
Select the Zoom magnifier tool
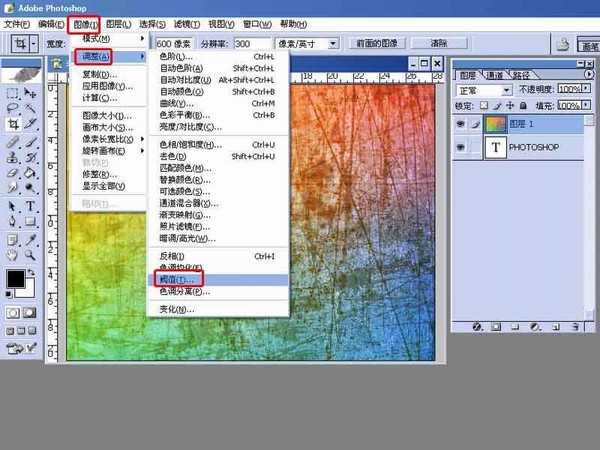coord(30,255)
